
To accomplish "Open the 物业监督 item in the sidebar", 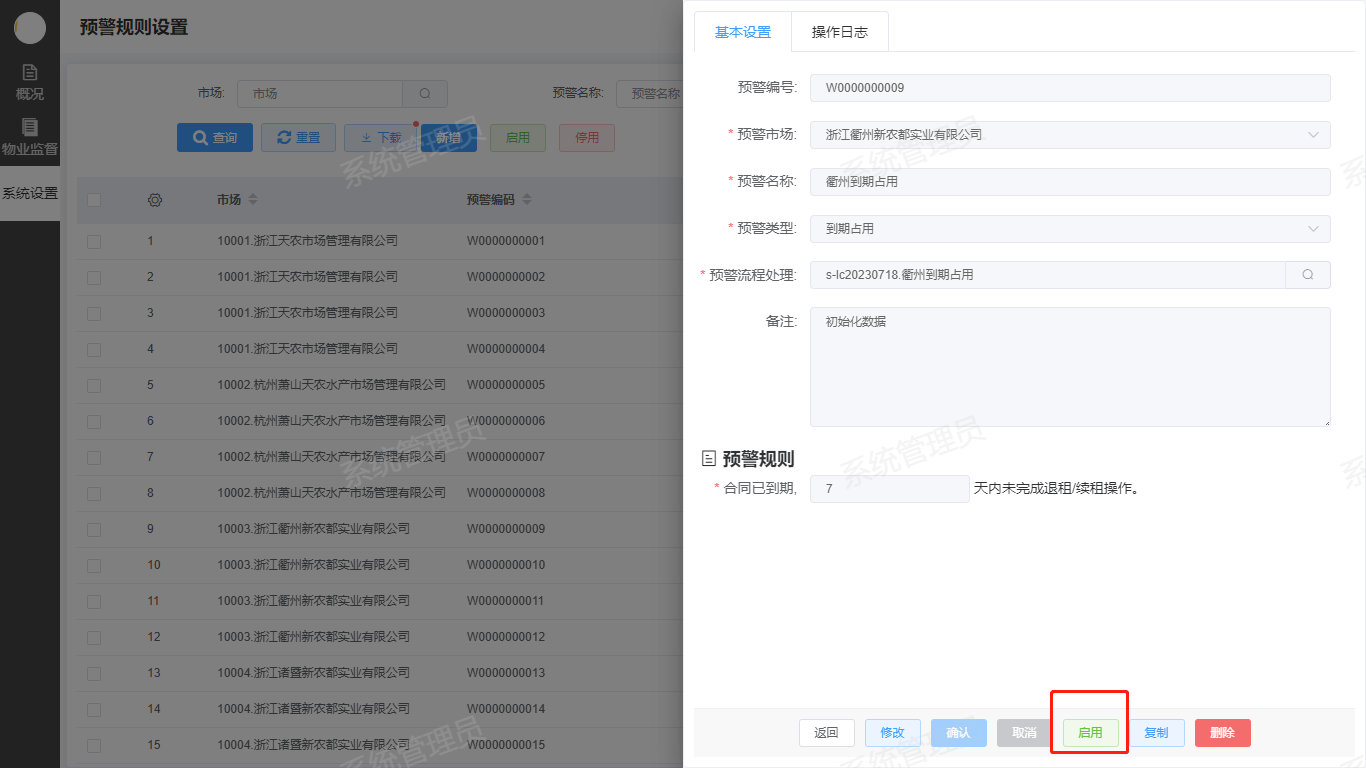I will [x=30, y=138].
